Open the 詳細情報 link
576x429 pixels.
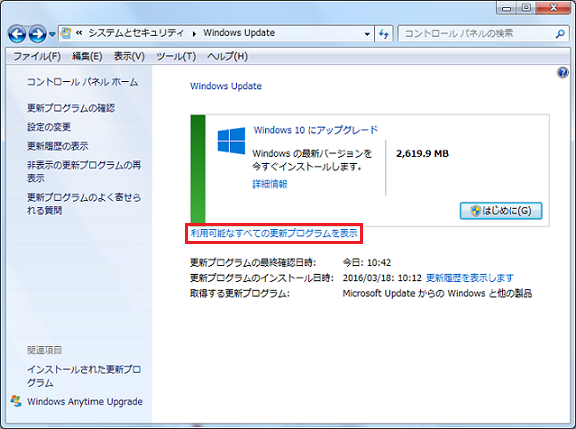(x=270, y=184)
